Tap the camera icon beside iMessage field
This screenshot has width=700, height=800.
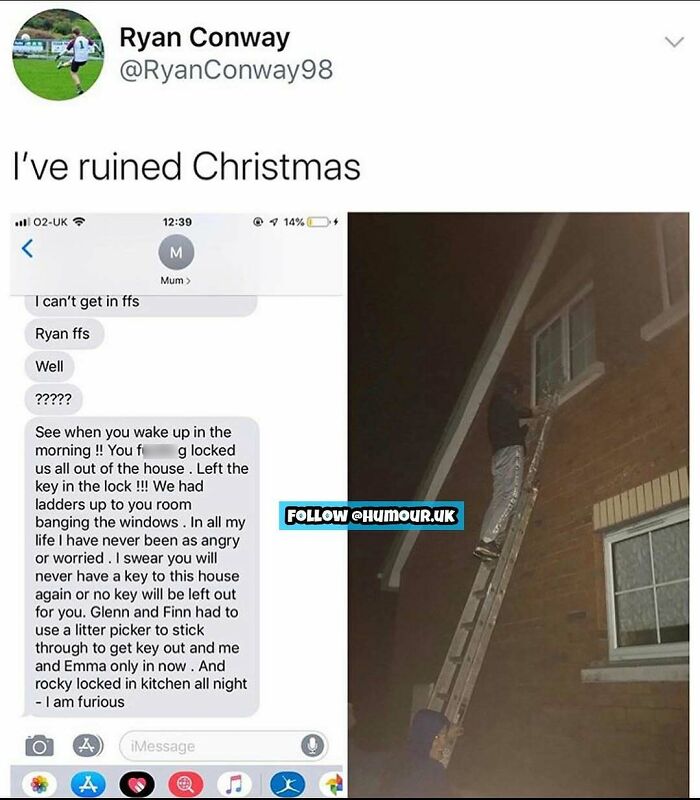(x=39, y=746)
